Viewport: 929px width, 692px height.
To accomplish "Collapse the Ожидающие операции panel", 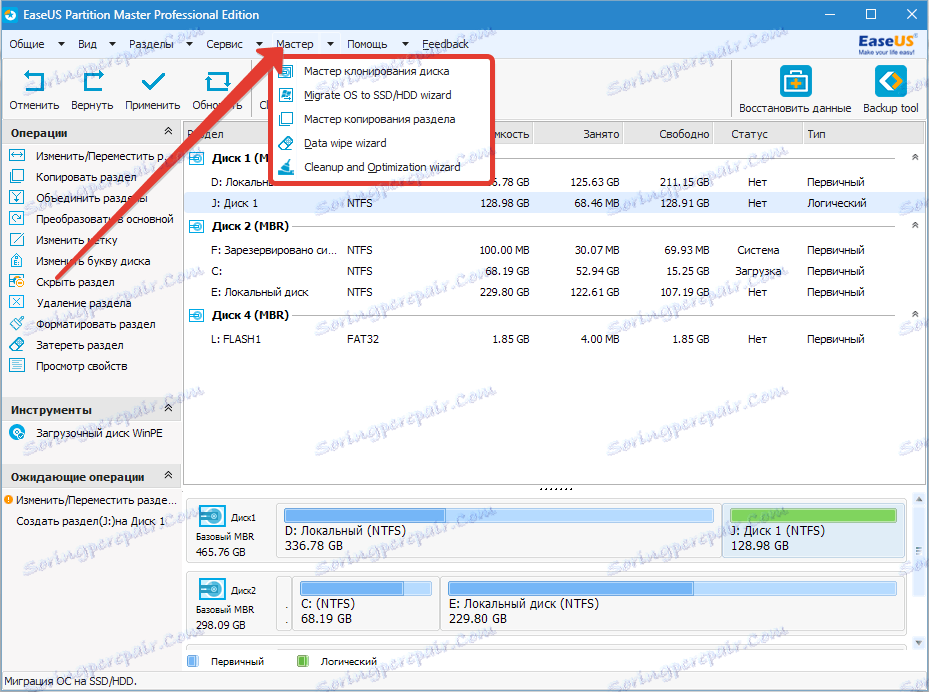I will (x=168, y=475).
